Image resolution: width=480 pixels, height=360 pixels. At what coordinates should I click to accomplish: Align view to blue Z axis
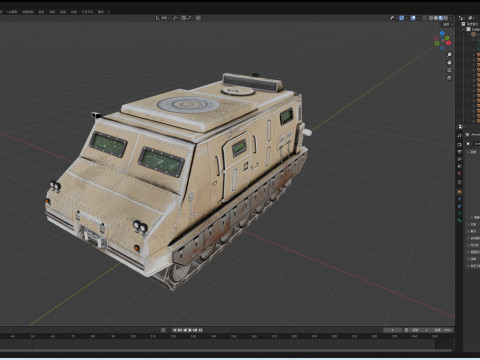[442, 33]
